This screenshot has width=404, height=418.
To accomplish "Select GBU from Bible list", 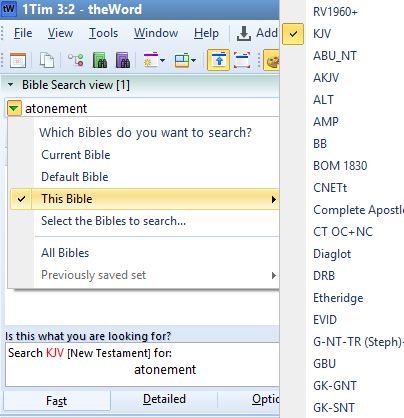I will [x=324, y=364].
